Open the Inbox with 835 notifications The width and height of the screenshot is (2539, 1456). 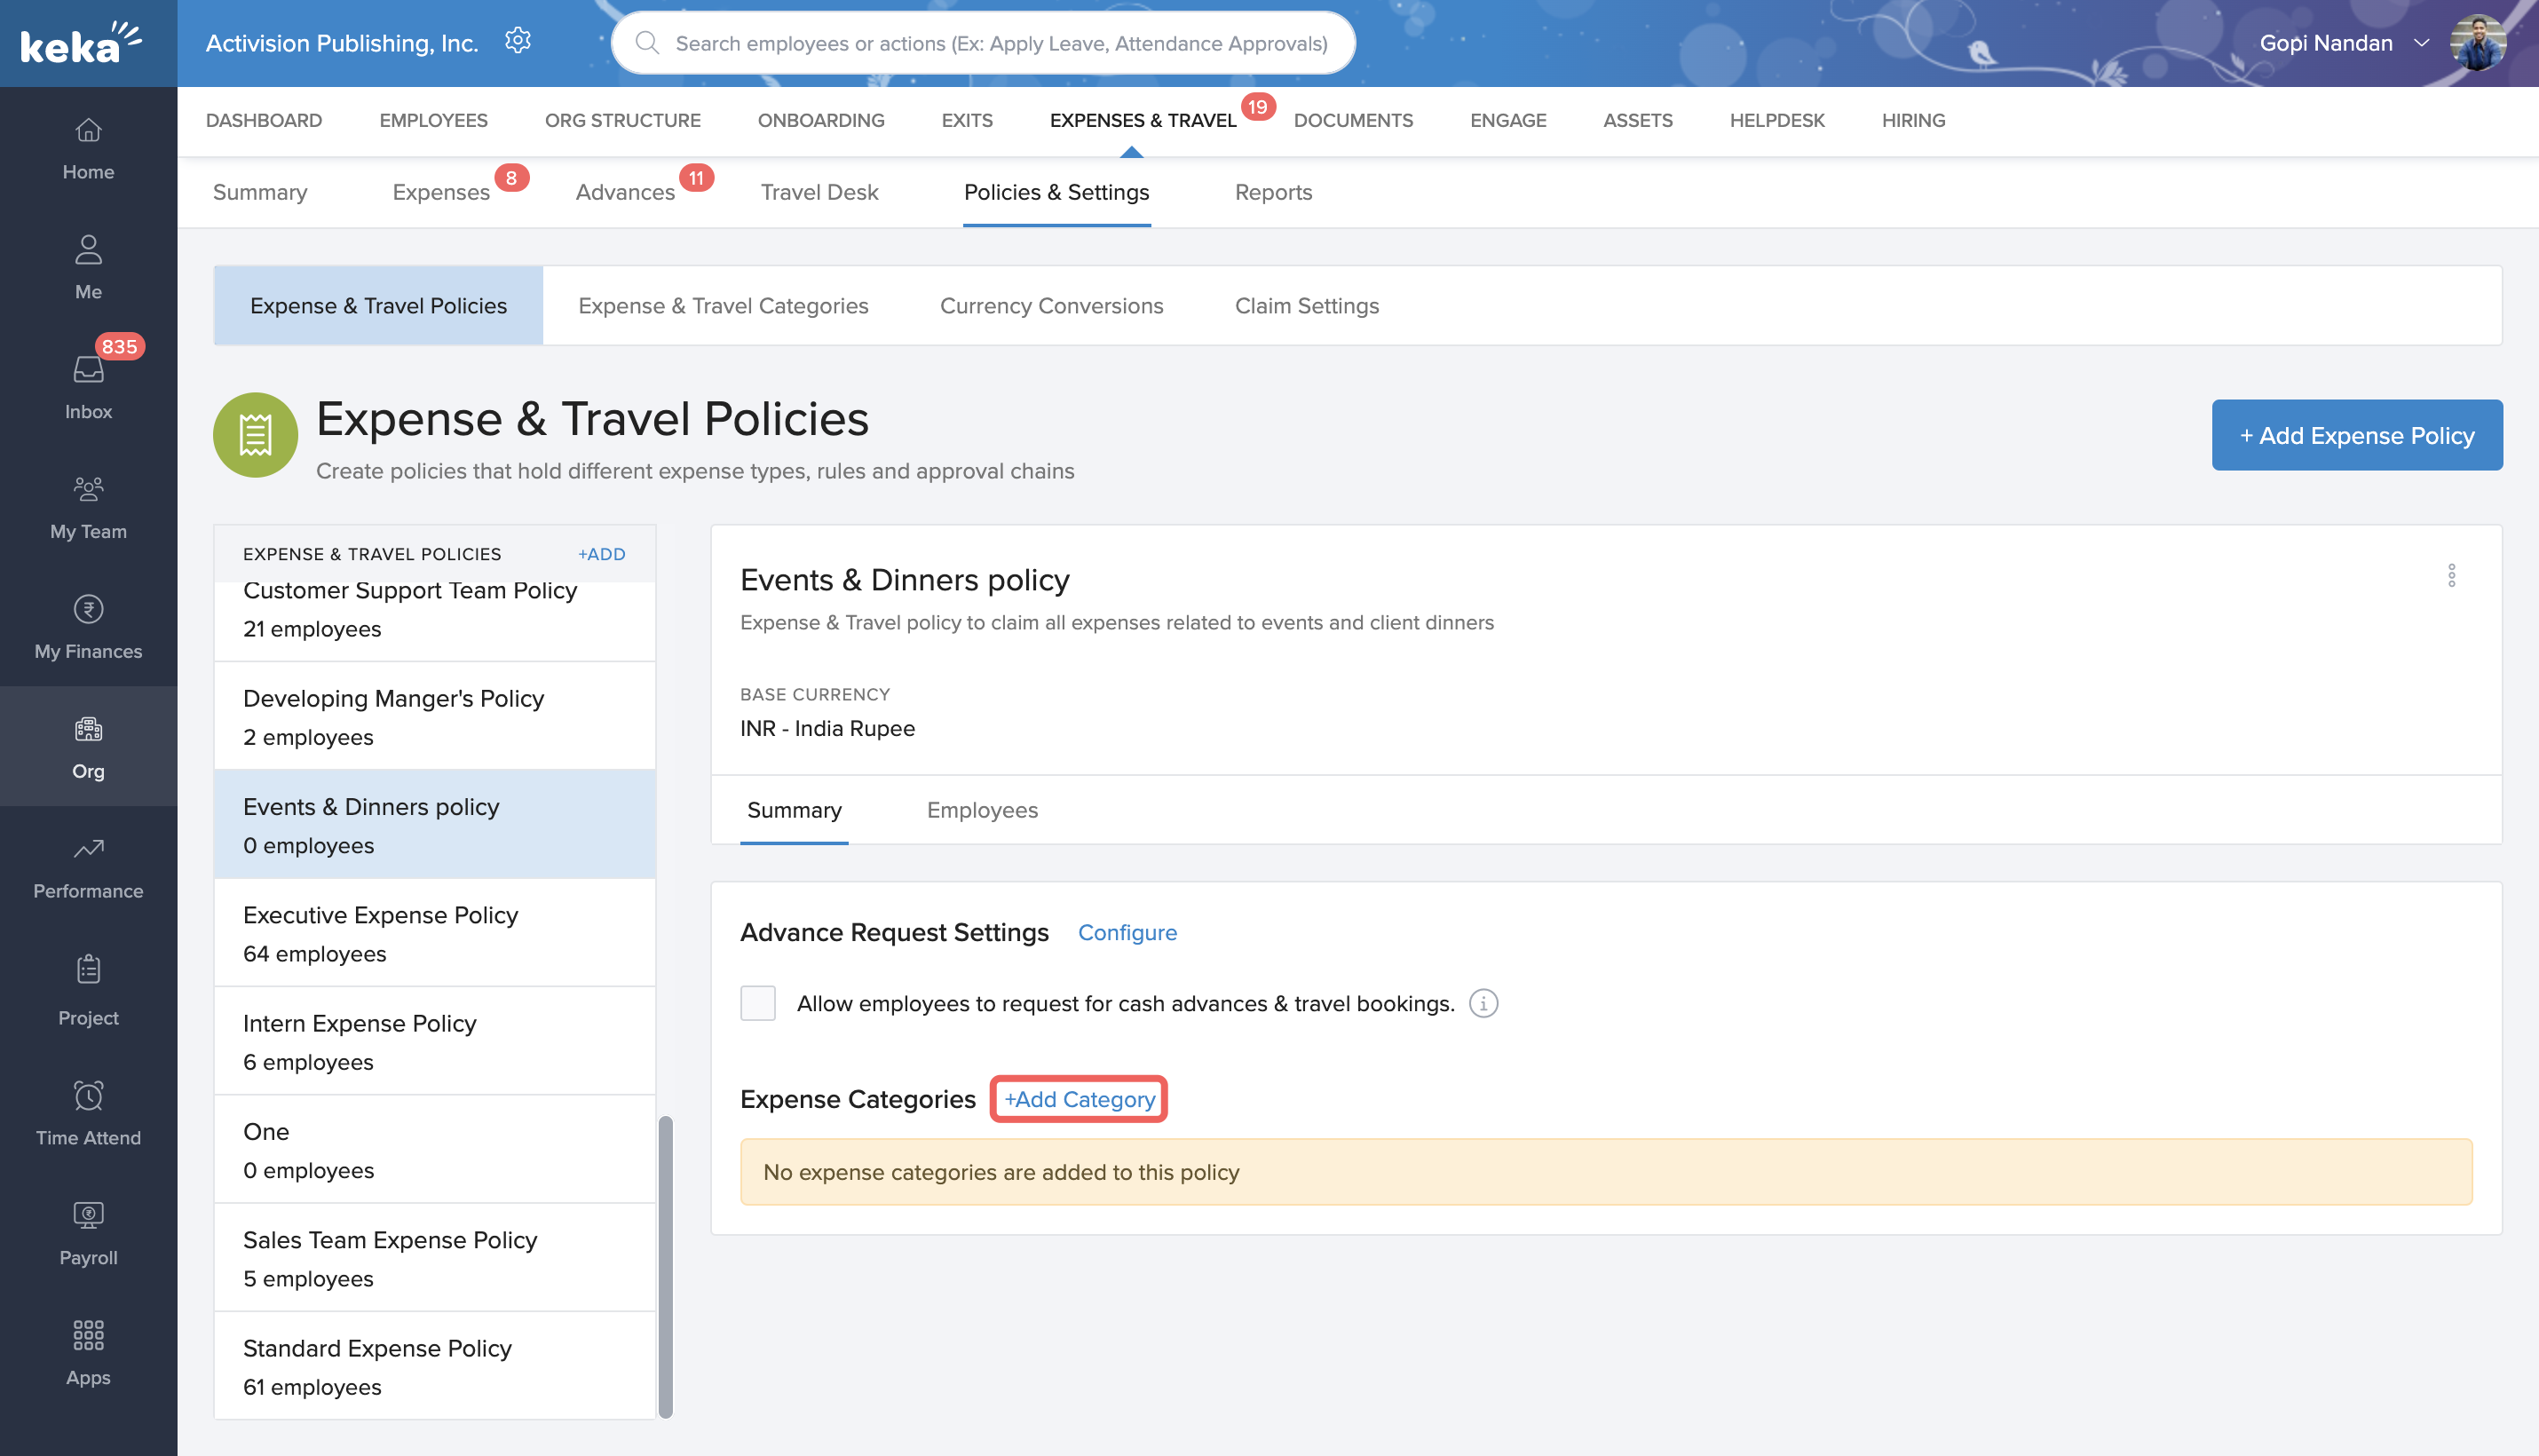pyautogui.click(x=88, y=370)
